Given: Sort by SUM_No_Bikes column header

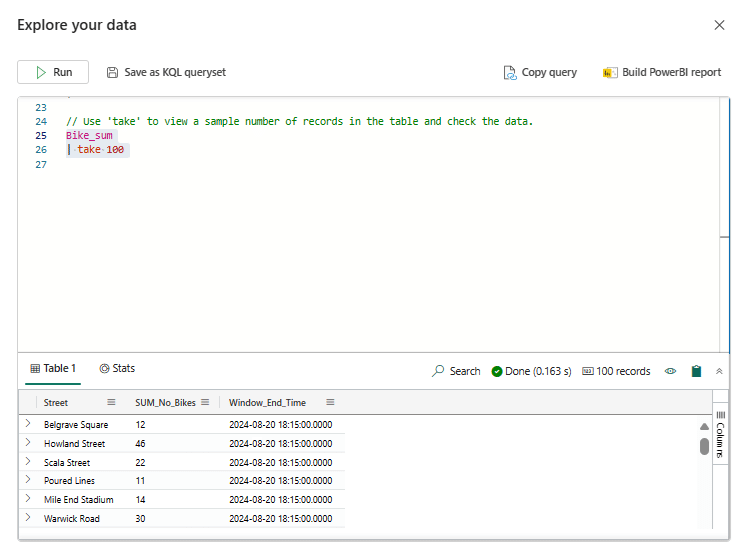Looking at the screenshot, I should (165, 402).
